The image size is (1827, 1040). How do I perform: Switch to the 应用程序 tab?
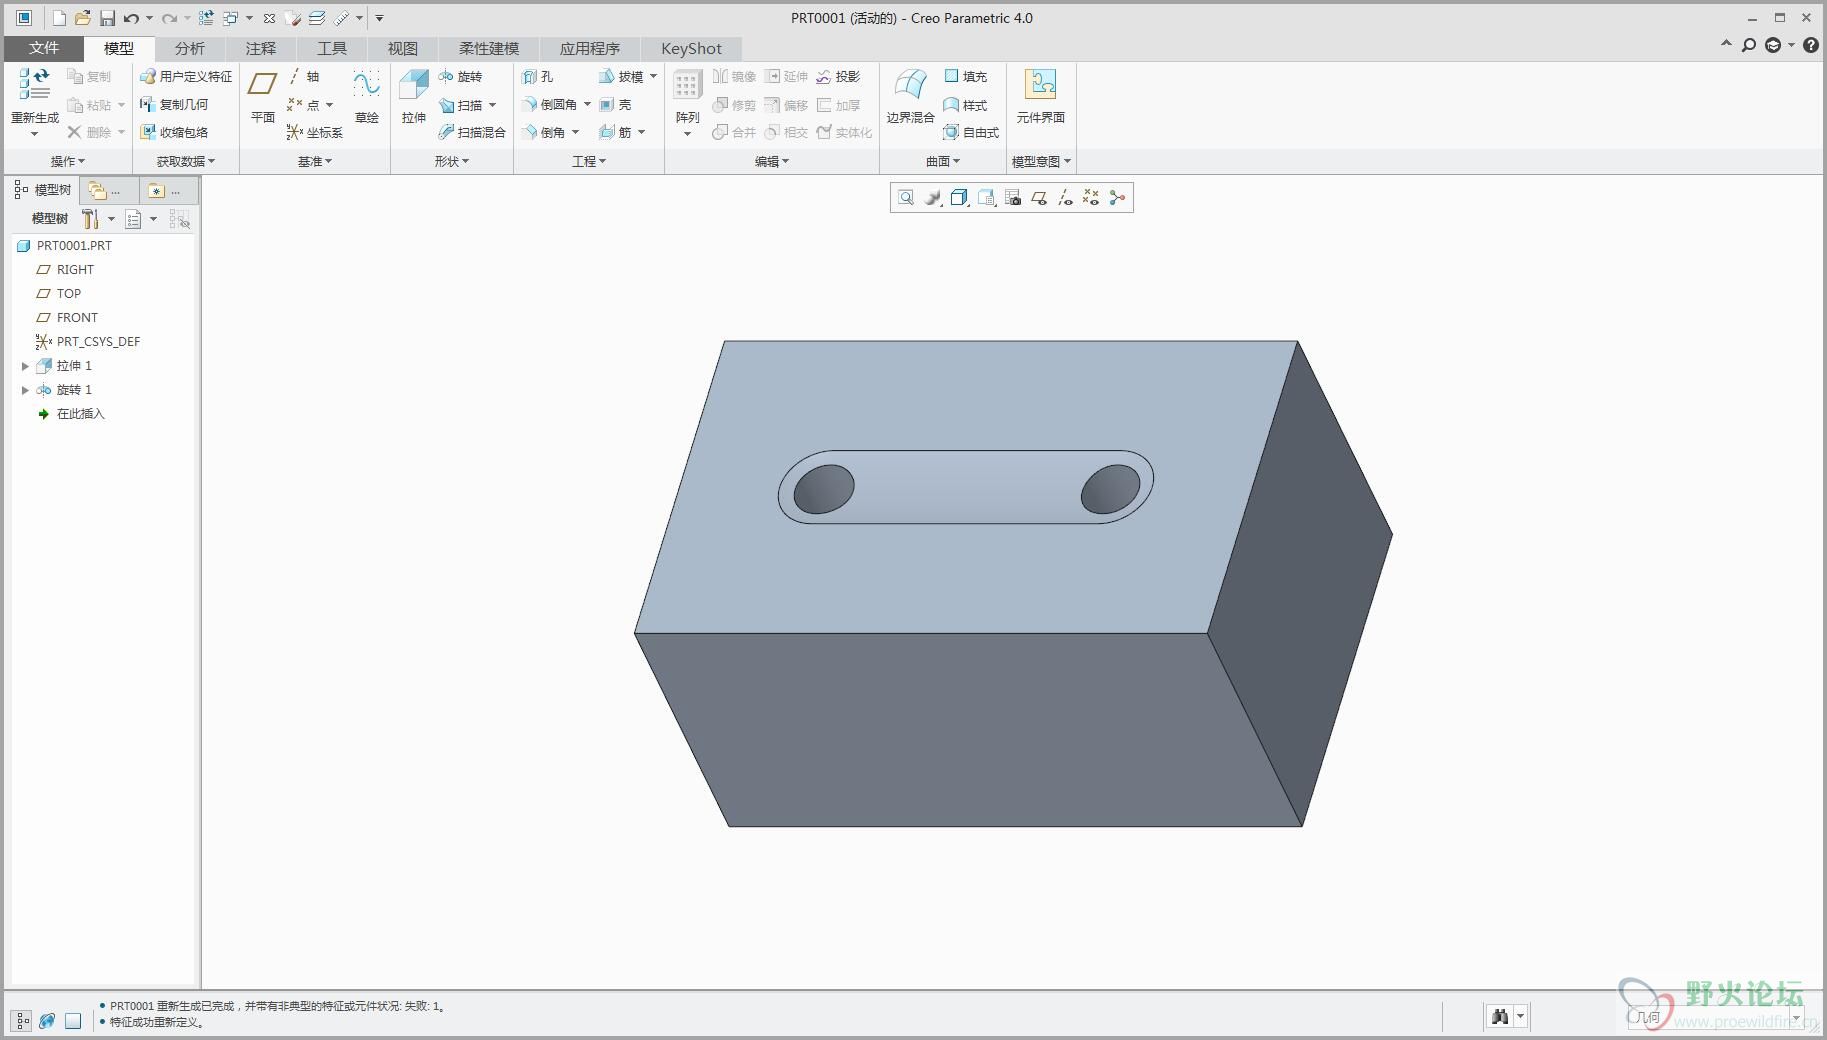coord(590,48)
